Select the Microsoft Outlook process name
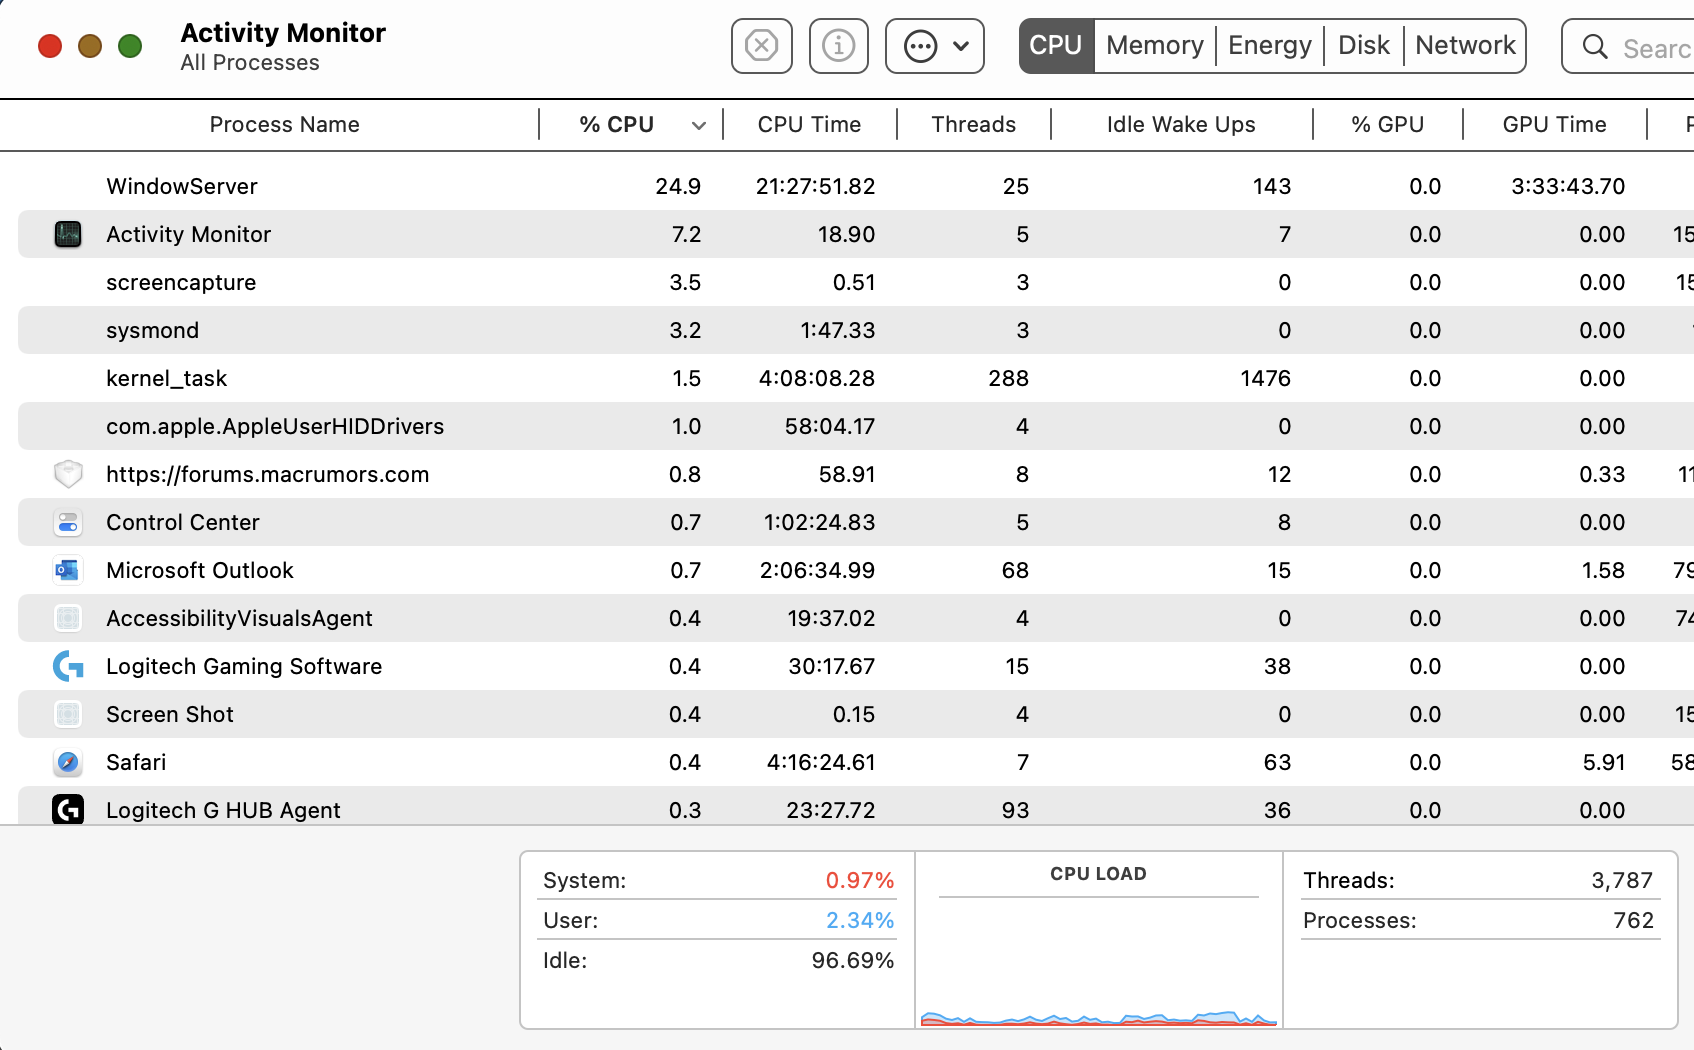The image size is (1694, 1050). pyautogui.click(x=200, y=570)
